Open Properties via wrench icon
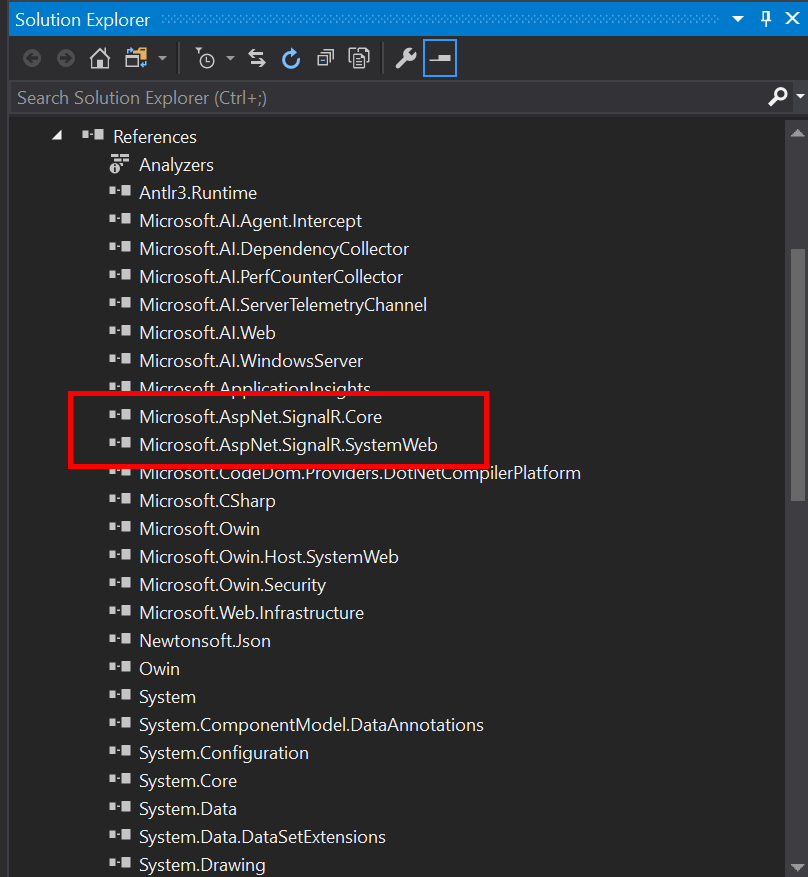Viewport: 808px width, 877px height. (x=405, y=58)
